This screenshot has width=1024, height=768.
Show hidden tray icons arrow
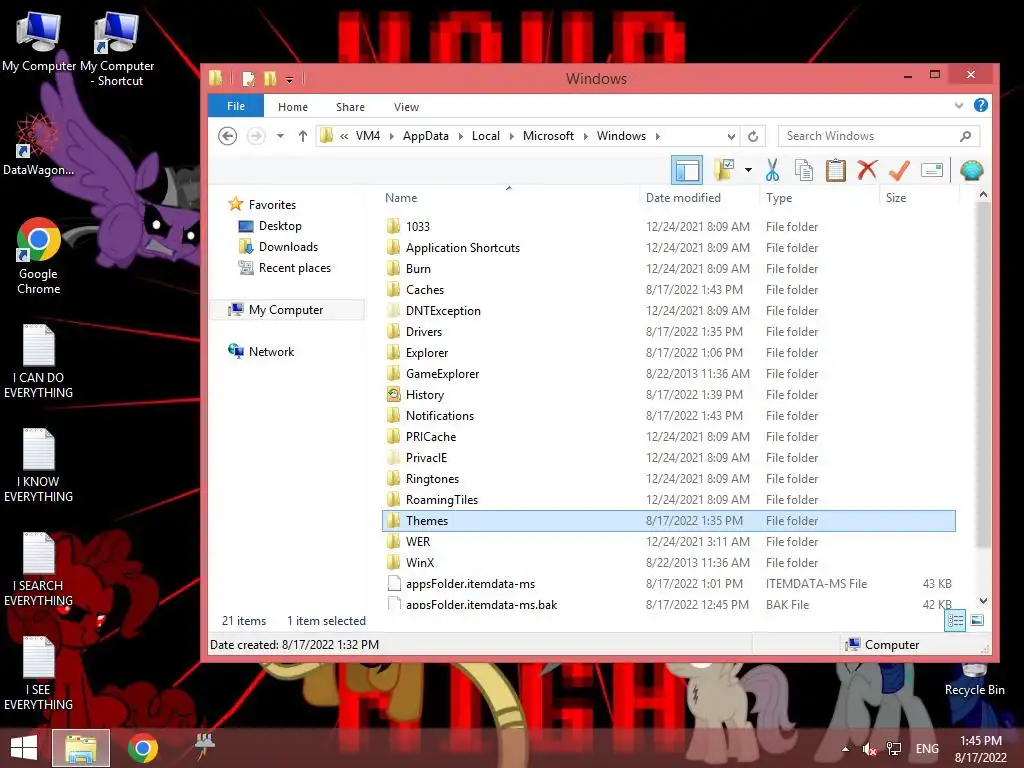(846, 748)
